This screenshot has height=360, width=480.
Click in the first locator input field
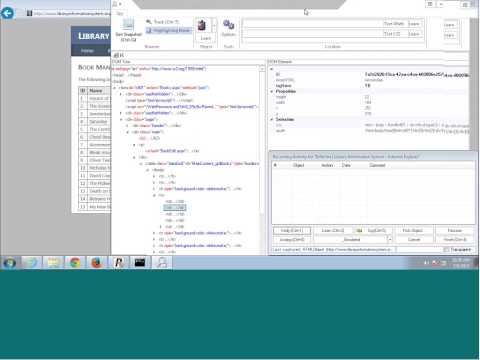(x=312, y=24)
